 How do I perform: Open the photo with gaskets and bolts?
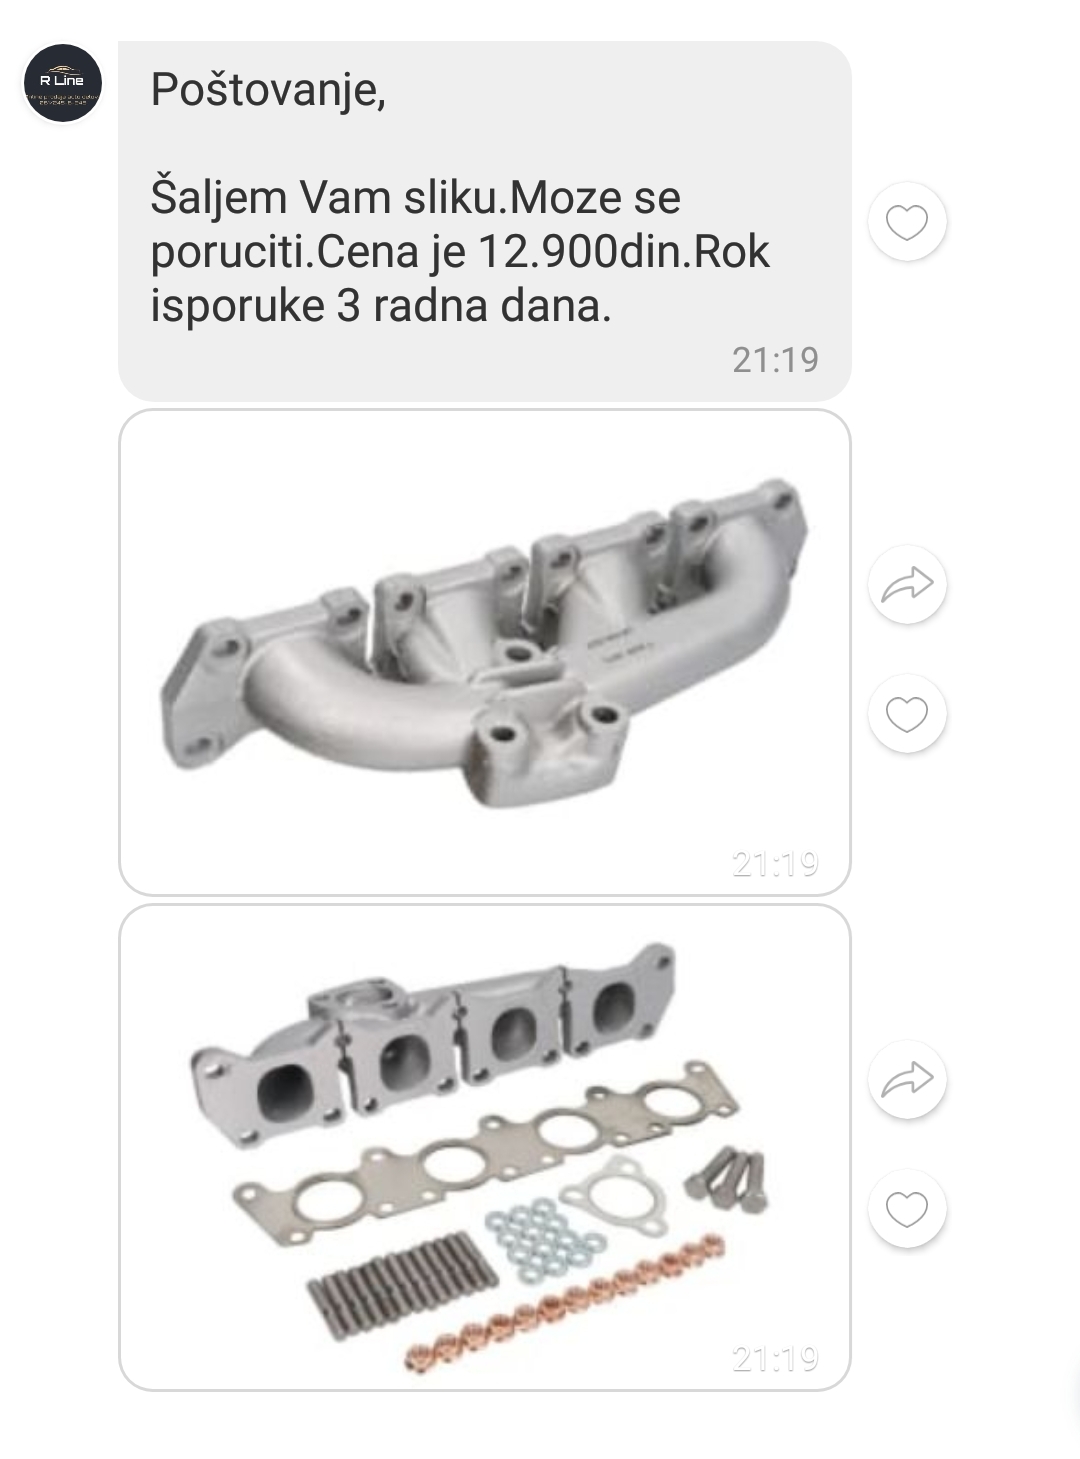coord(485,1148)
